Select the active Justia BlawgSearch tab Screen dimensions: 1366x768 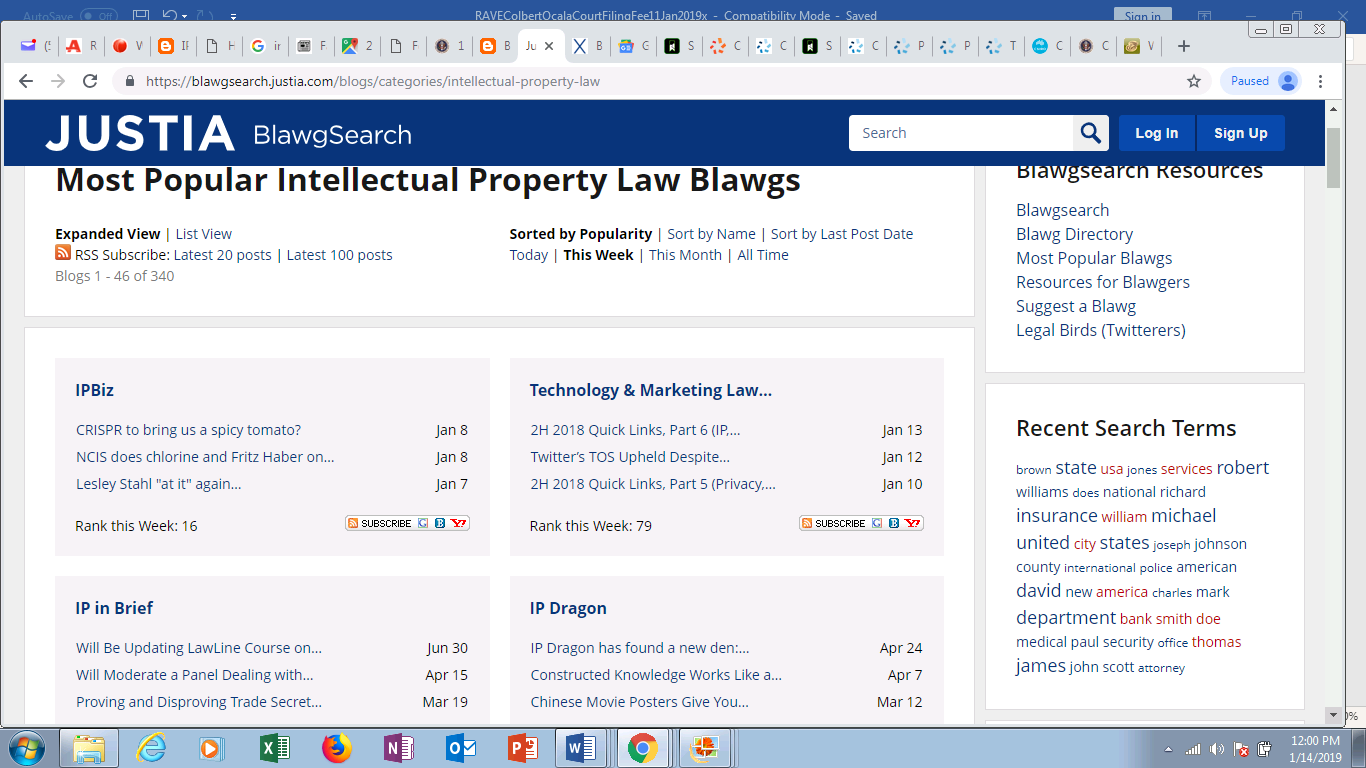point(540,46)
